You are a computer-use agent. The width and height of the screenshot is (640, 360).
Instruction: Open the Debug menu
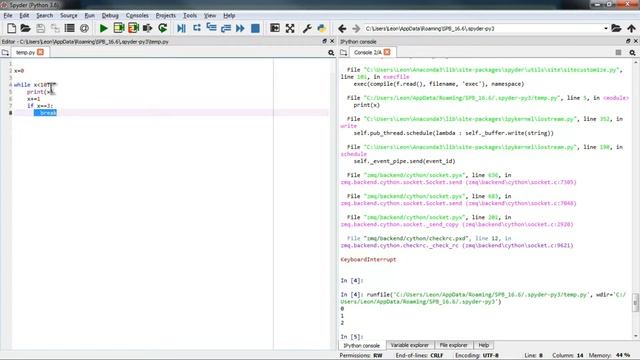click(x=110, y=16)
